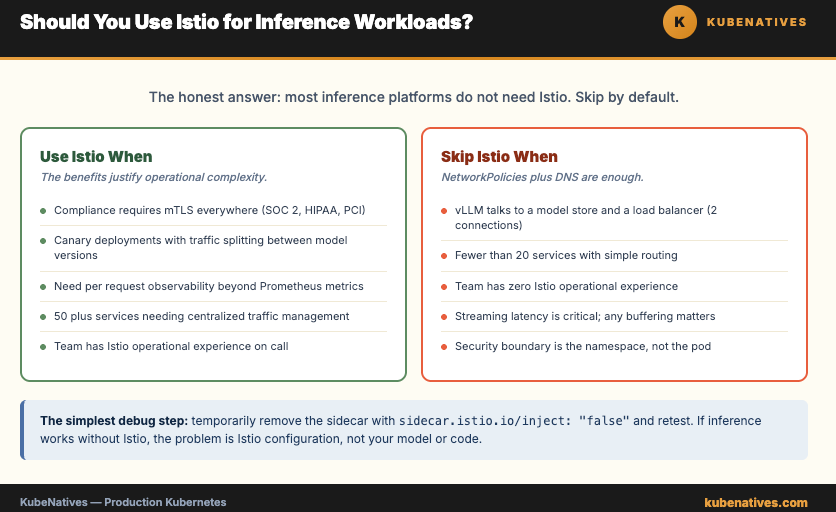Click 'Need per request observability beyond Prometheus metrics'
The height and width of the screenshot is (512, 836).
[208, 286]
